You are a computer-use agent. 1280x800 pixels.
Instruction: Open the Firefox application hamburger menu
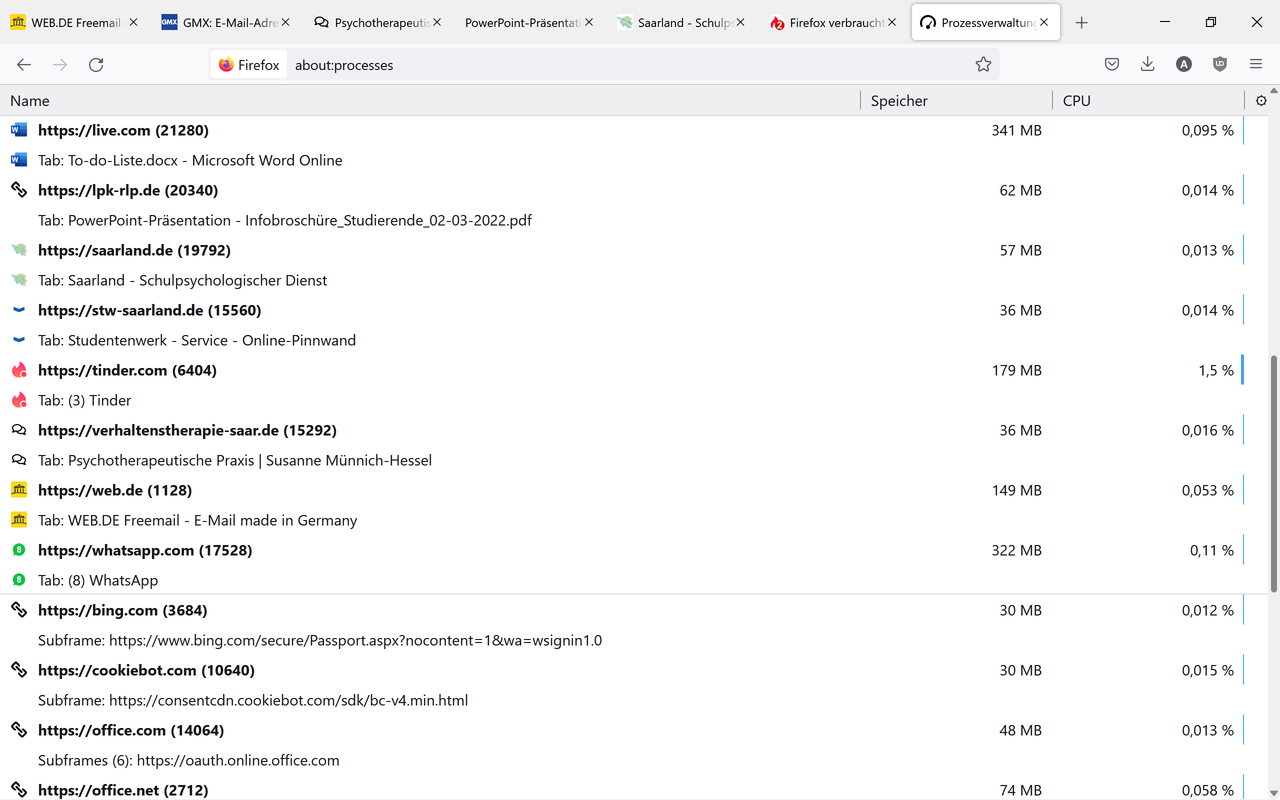[1256, 65]
